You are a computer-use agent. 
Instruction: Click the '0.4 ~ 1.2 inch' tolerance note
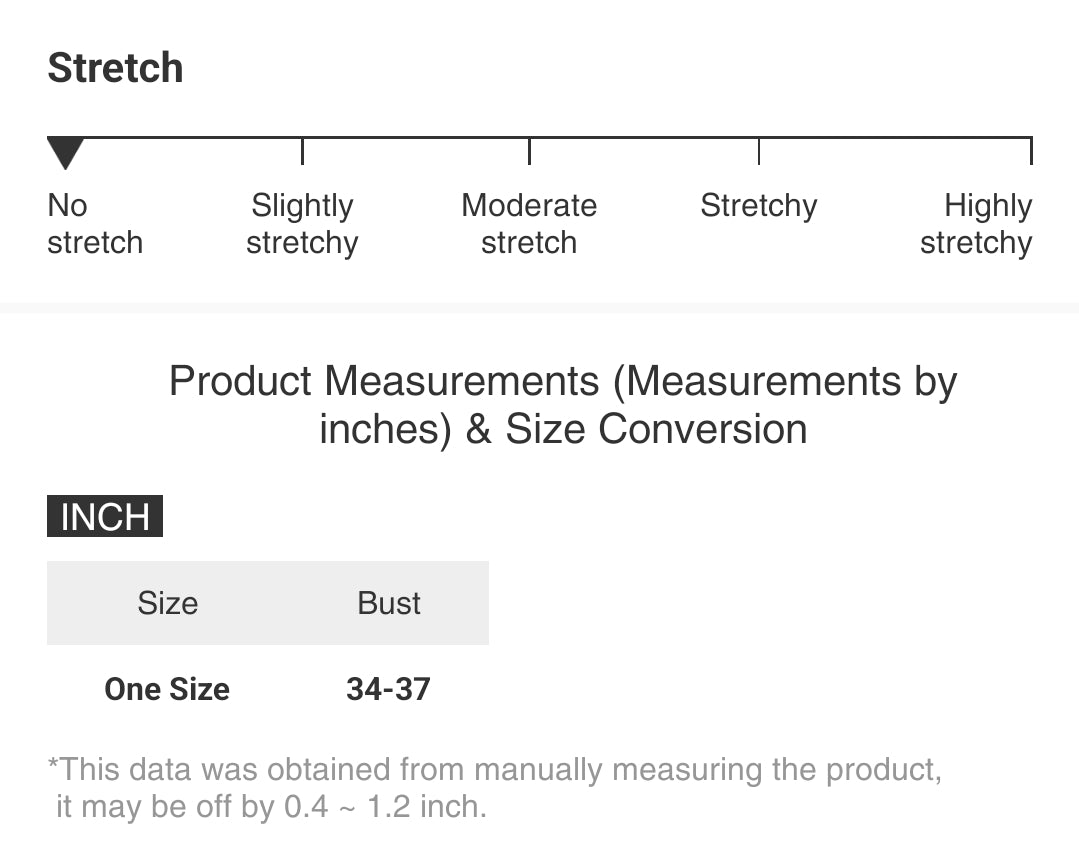coord(385,807)
